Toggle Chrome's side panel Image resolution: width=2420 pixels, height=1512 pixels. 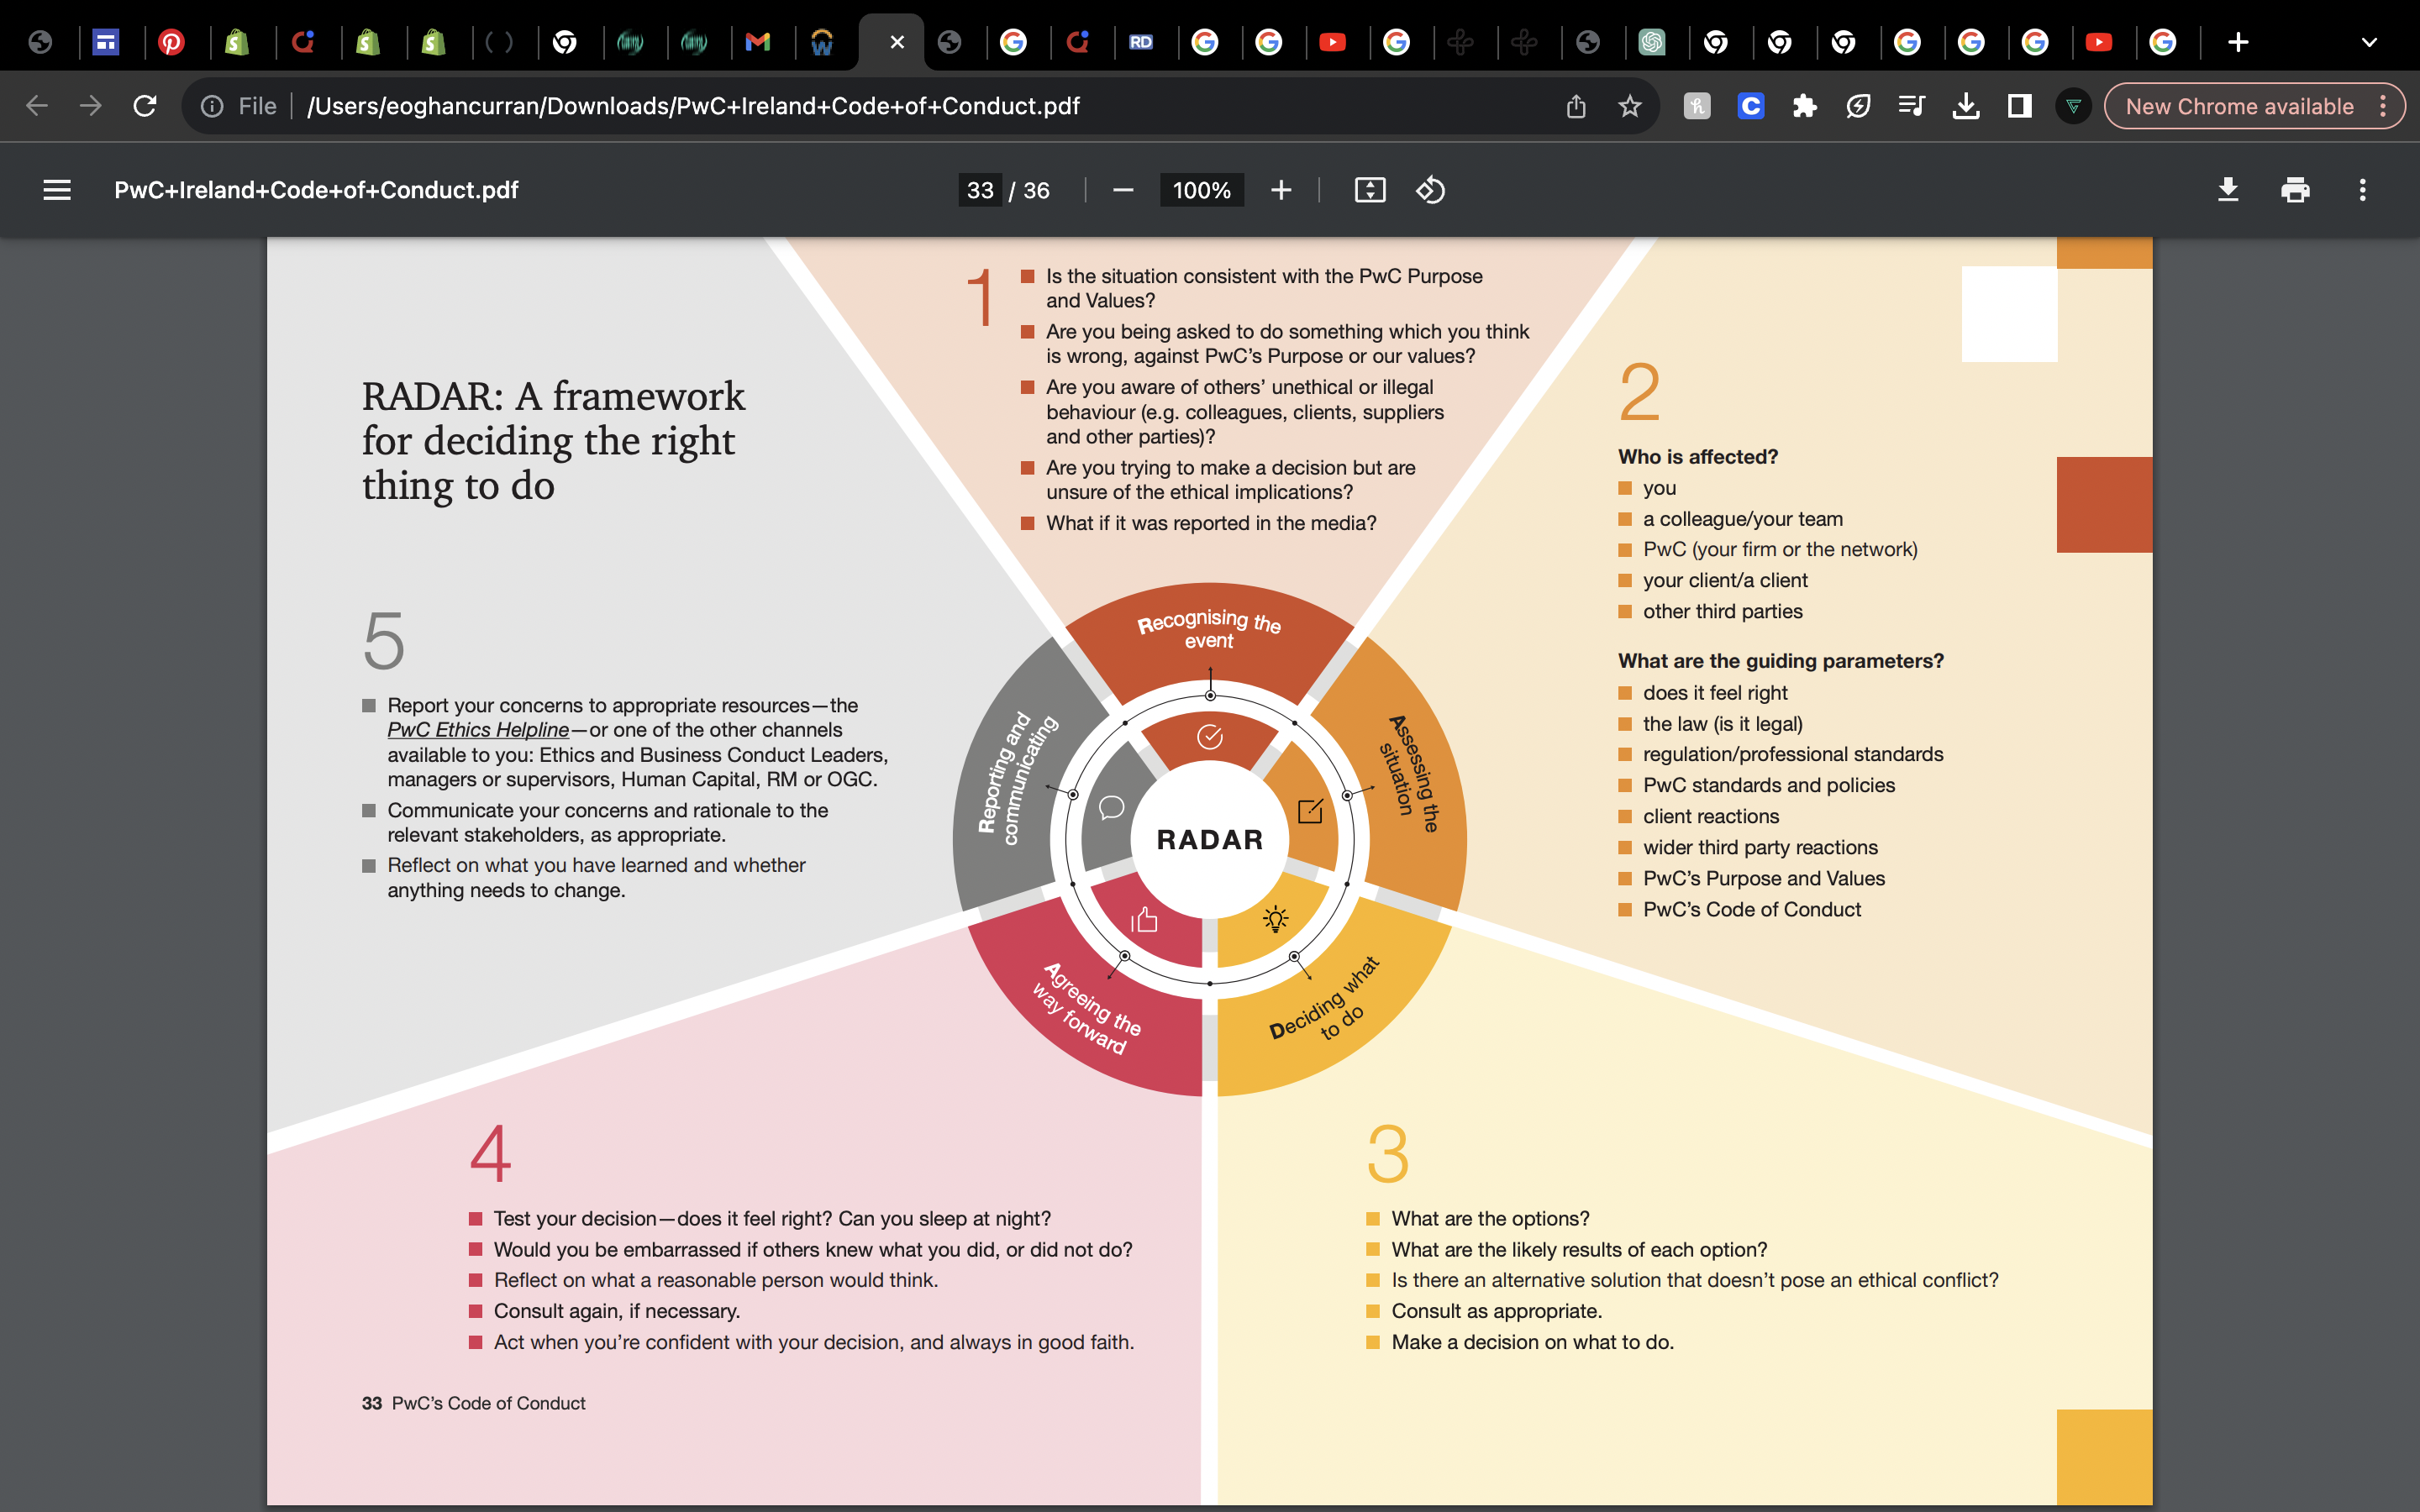click(2020, 105)
